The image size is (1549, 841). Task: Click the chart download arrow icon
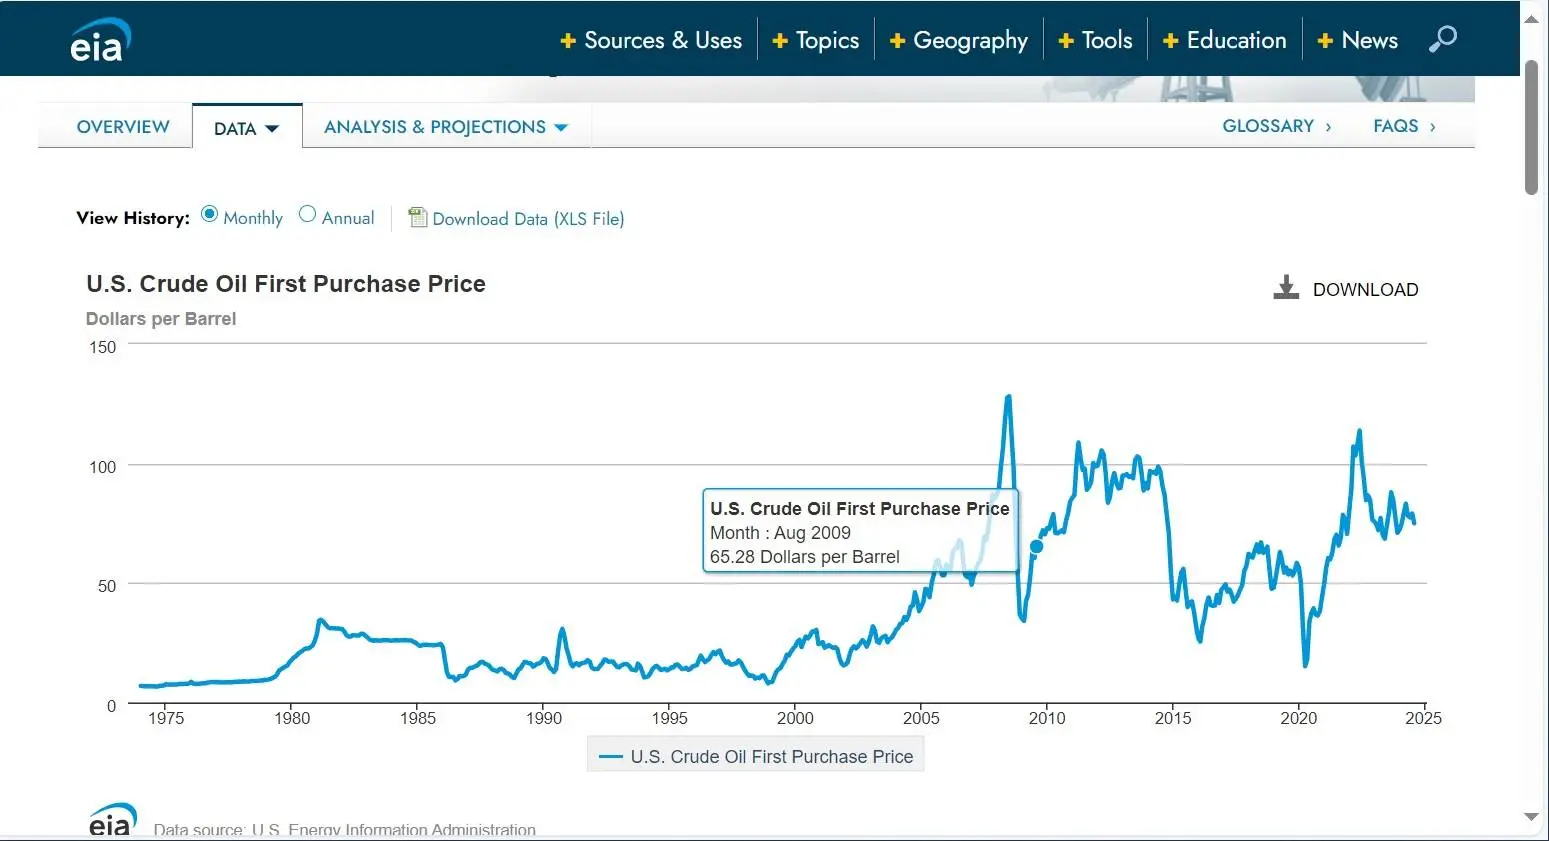coord(1285,288)
